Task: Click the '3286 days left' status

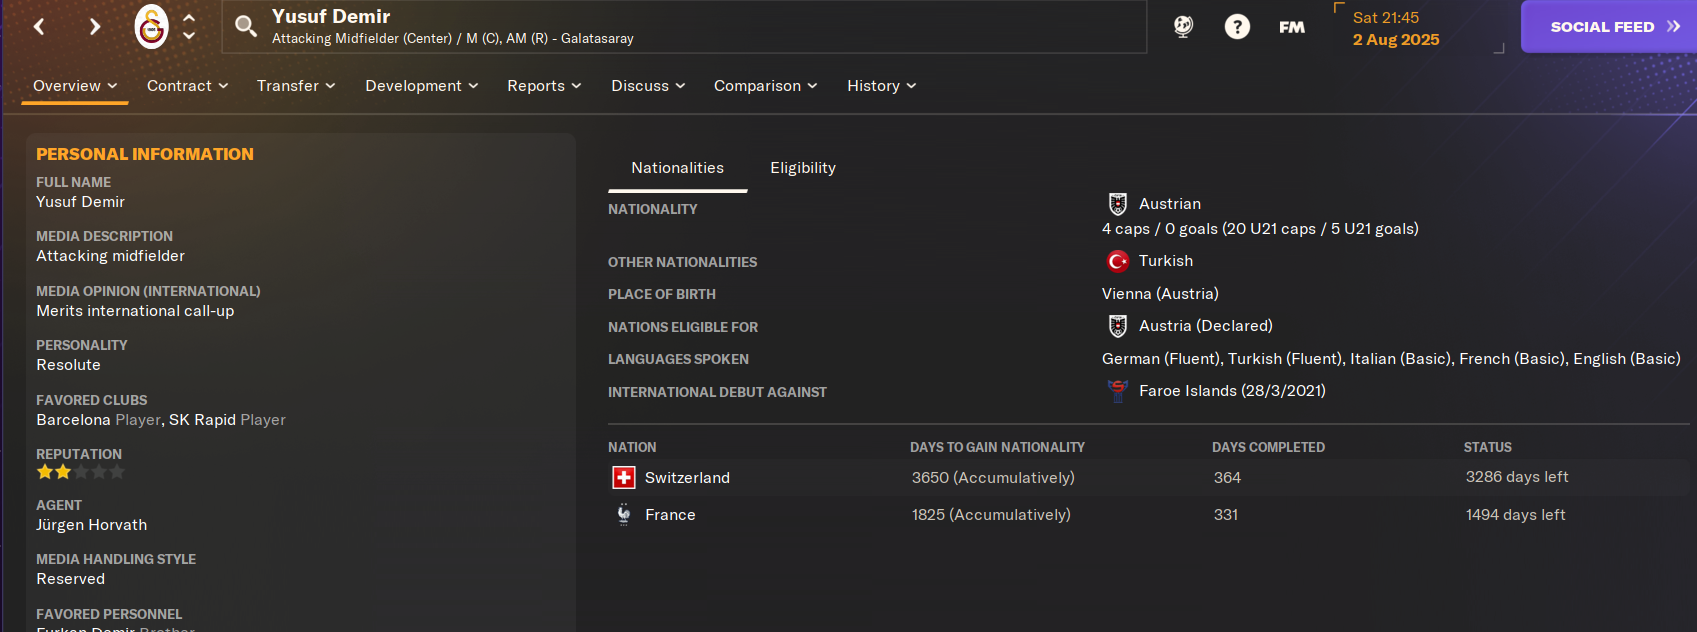Action: tap(1517, 477)
